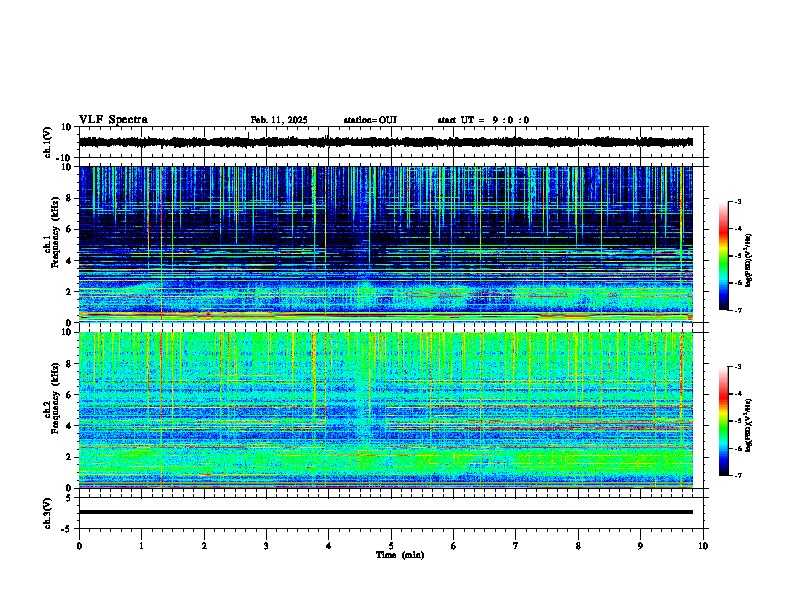The image size is (792, 612).
Task: Click the "2" kHz tick on ch.2 spectrogram
Action: [70, 457]
